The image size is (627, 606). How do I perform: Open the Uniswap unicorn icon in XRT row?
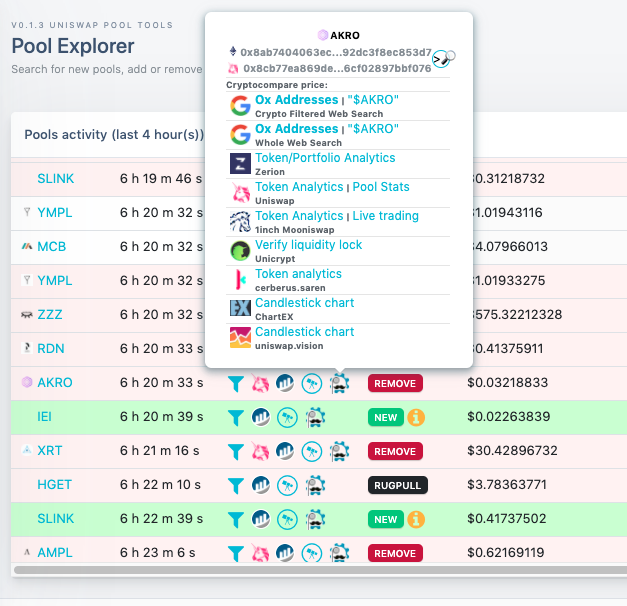[x=260, y=451]
